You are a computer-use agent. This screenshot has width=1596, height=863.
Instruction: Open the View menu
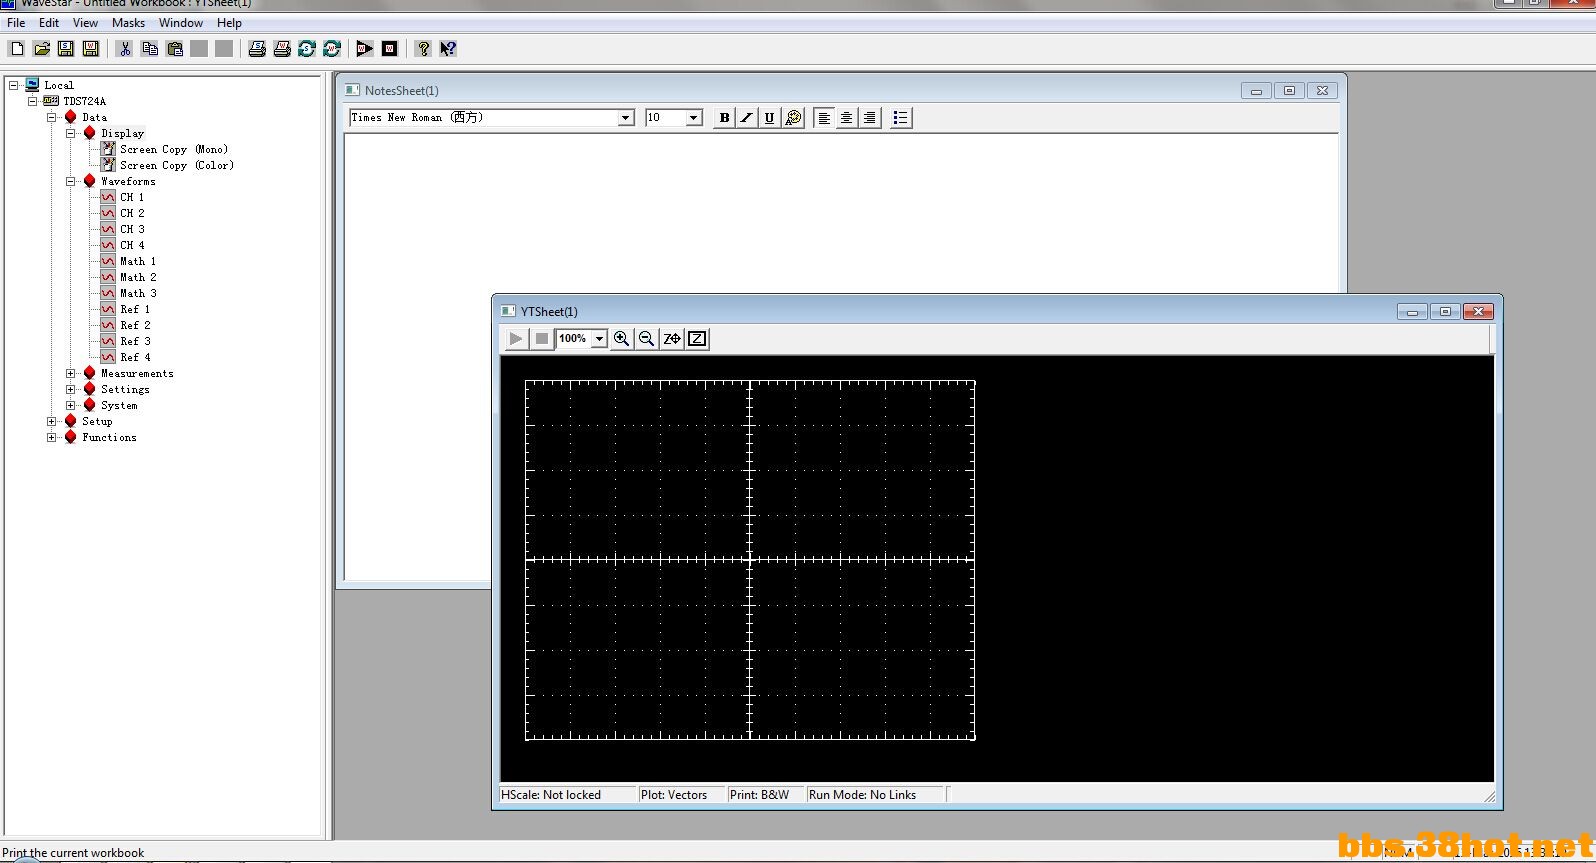(85, 23)
